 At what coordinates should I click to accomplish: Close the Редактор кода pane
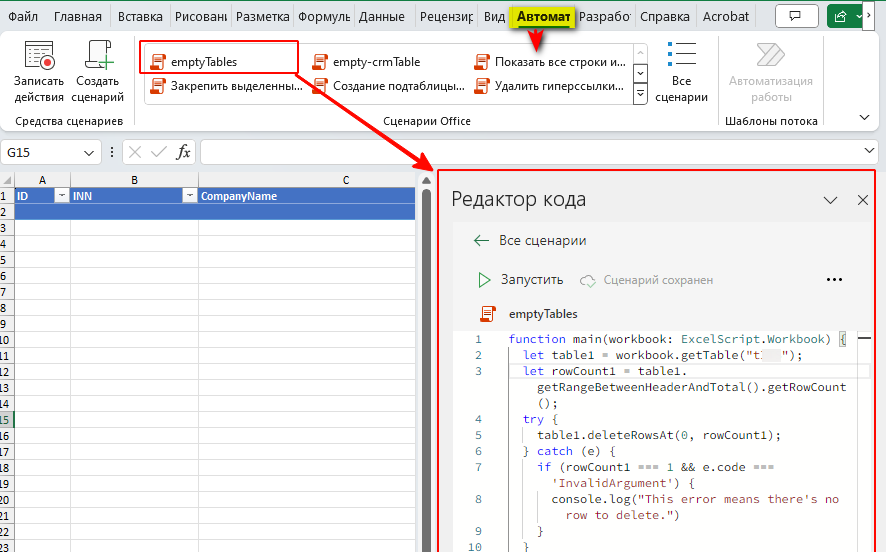863,200
